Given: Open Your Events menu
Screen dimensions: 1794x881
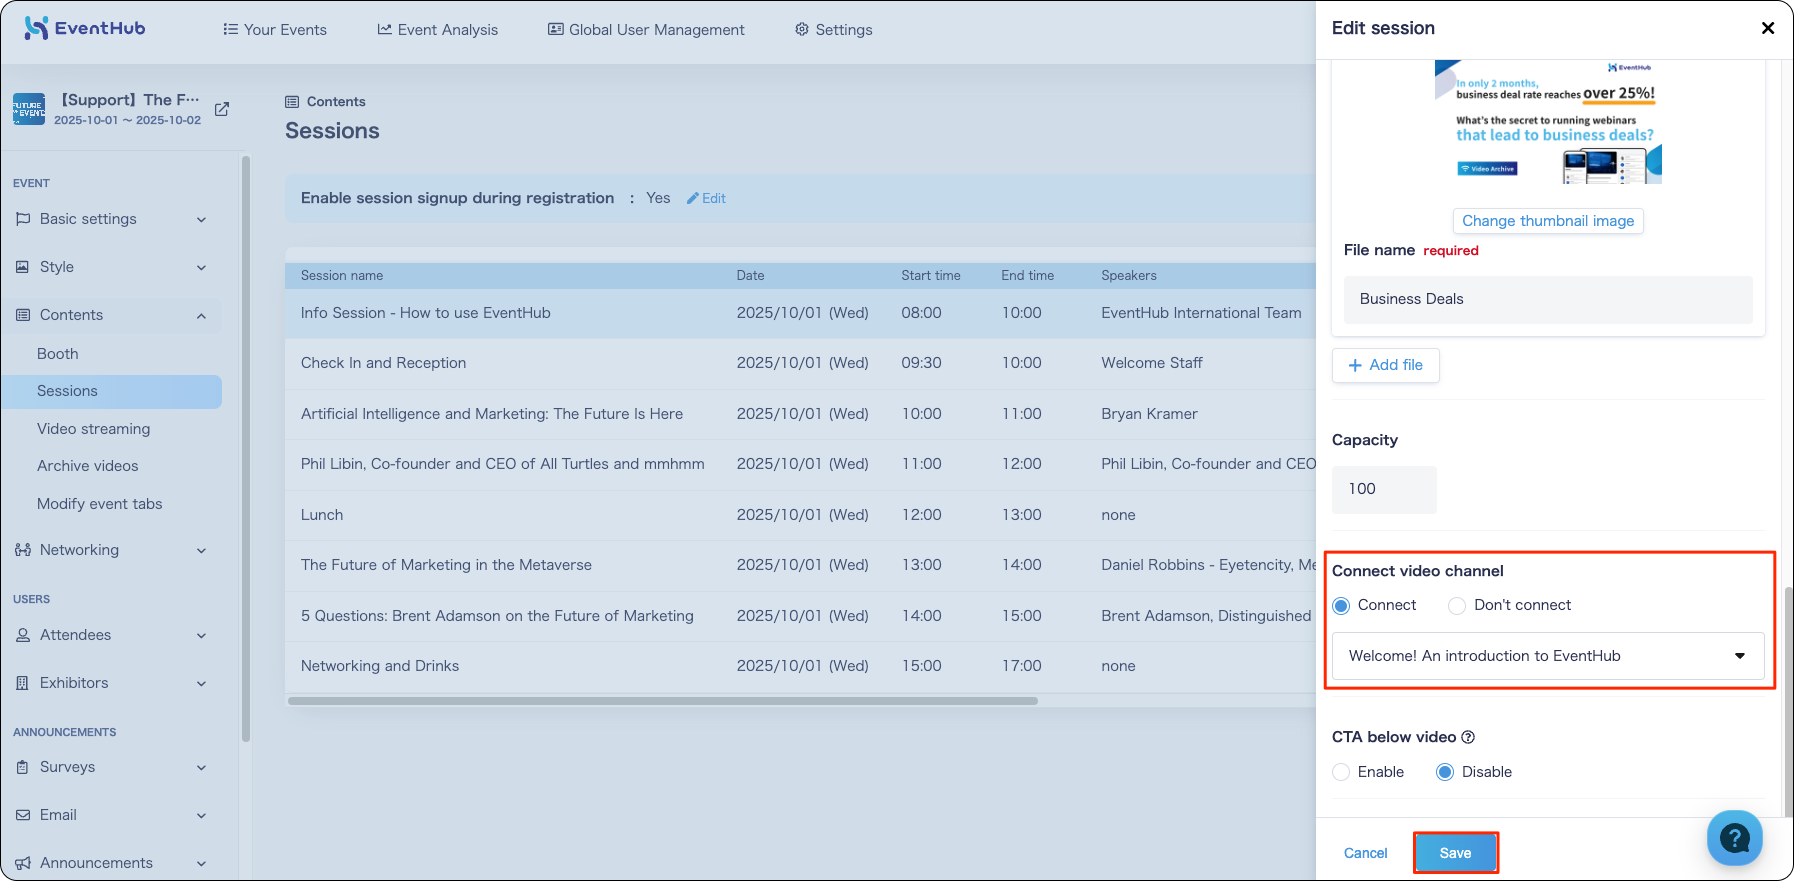Looking at the screenshot, I should pos(275,30).
